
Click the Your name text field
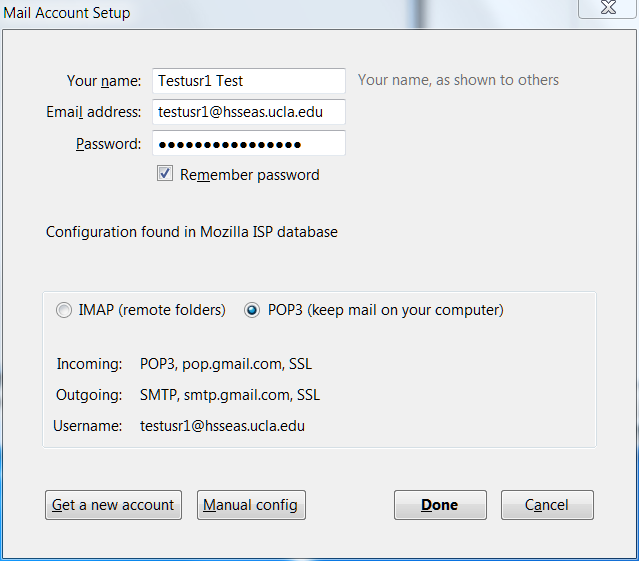(248, 81)
